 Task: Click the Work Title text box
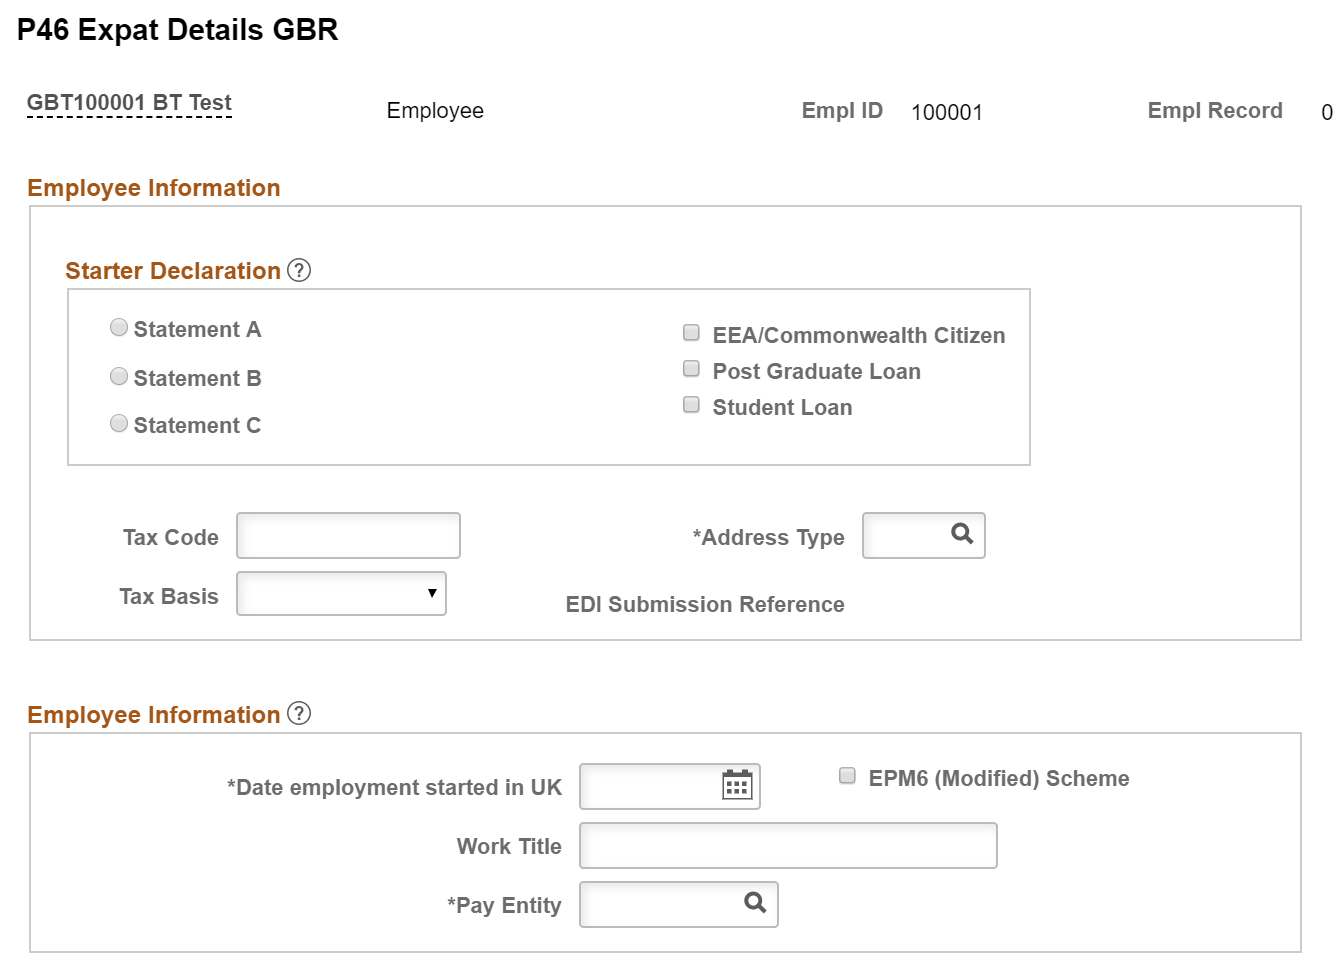tap(788, 845)
